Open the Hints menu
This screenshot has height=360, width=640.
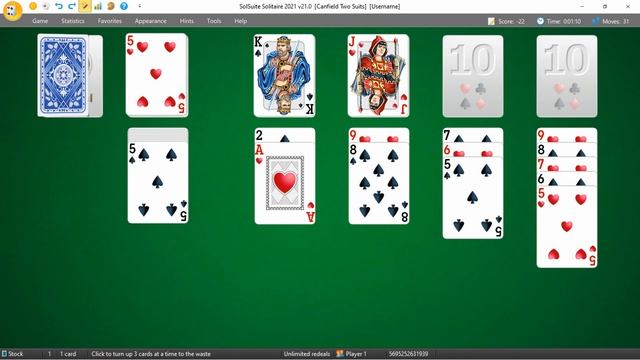[187, 21]
